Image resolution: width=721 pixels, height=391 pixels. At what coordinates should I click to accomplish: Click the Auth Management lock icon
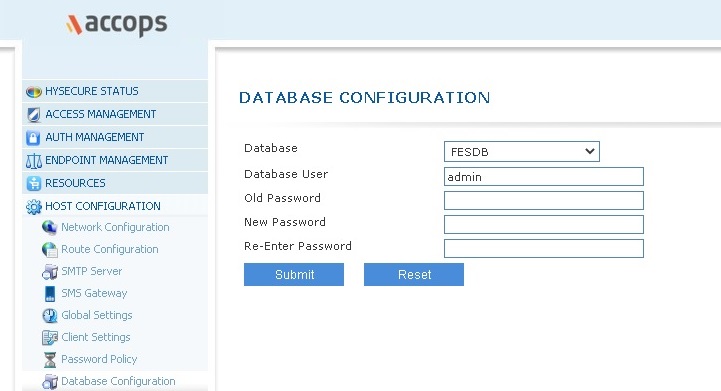[33, 138]
